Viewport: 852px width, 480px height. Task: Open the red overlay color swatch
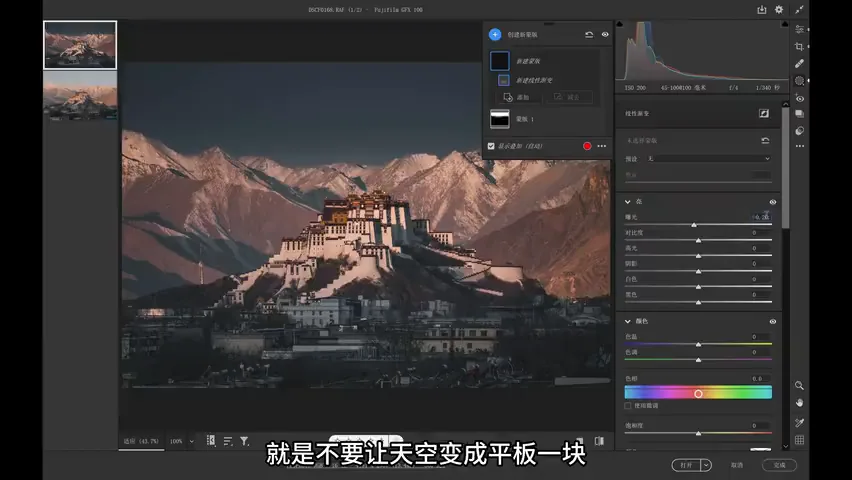pyautogui.click(x=587, y=146)
